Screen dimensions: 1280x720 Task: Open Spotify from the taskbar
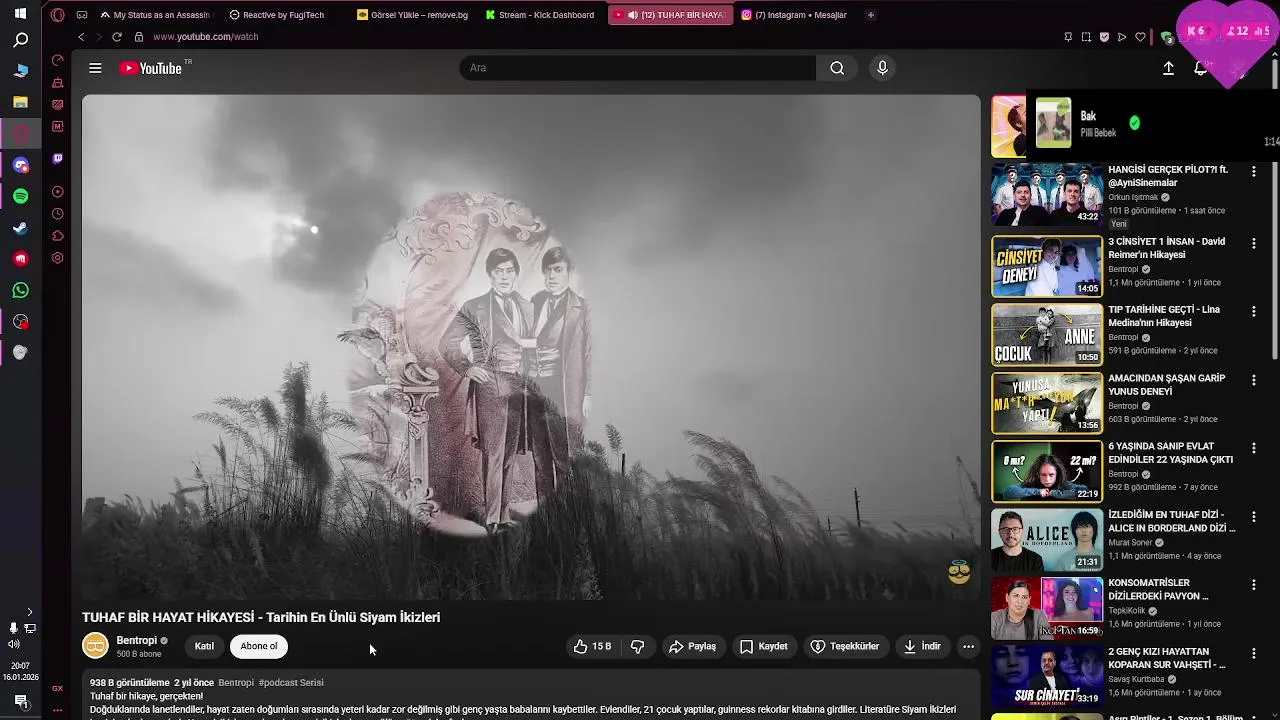(x=21, y=196)
